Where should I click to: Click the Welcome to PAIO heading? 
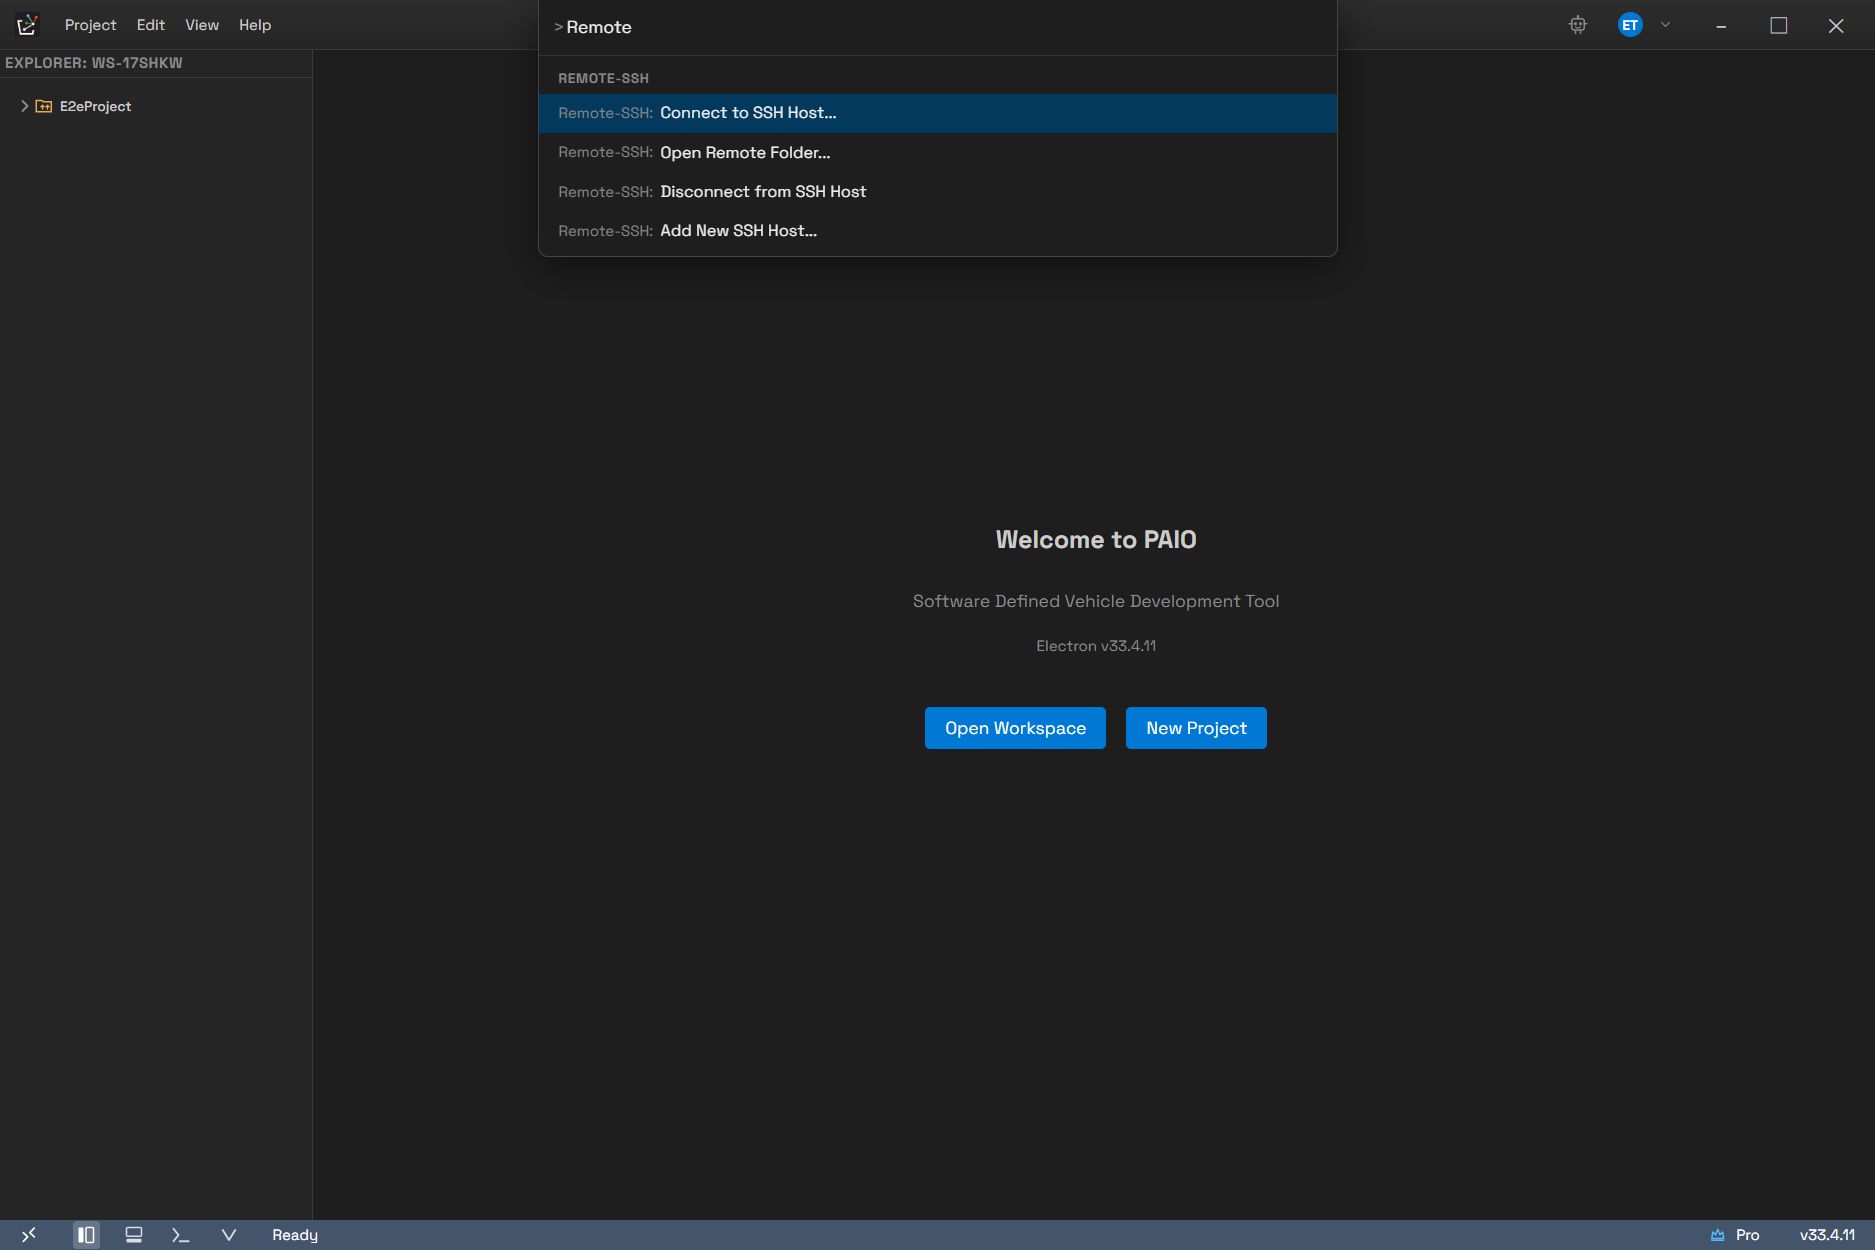[x=1096, y=540]
